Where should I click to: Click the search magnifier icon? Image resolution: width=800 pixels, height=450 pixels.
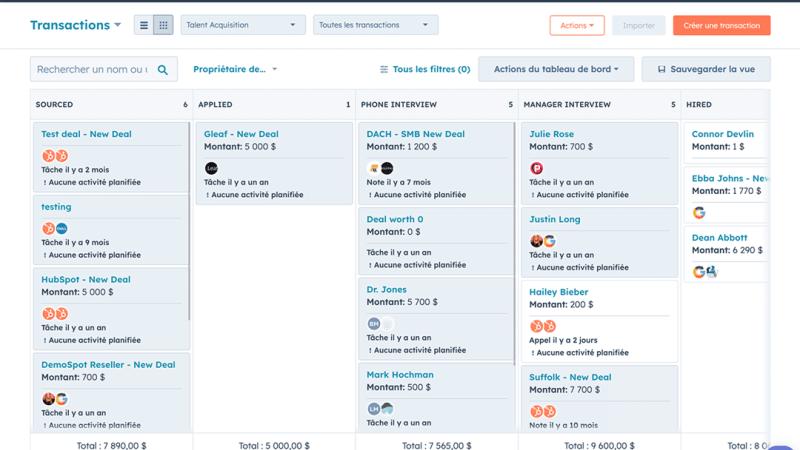[163, 69]
